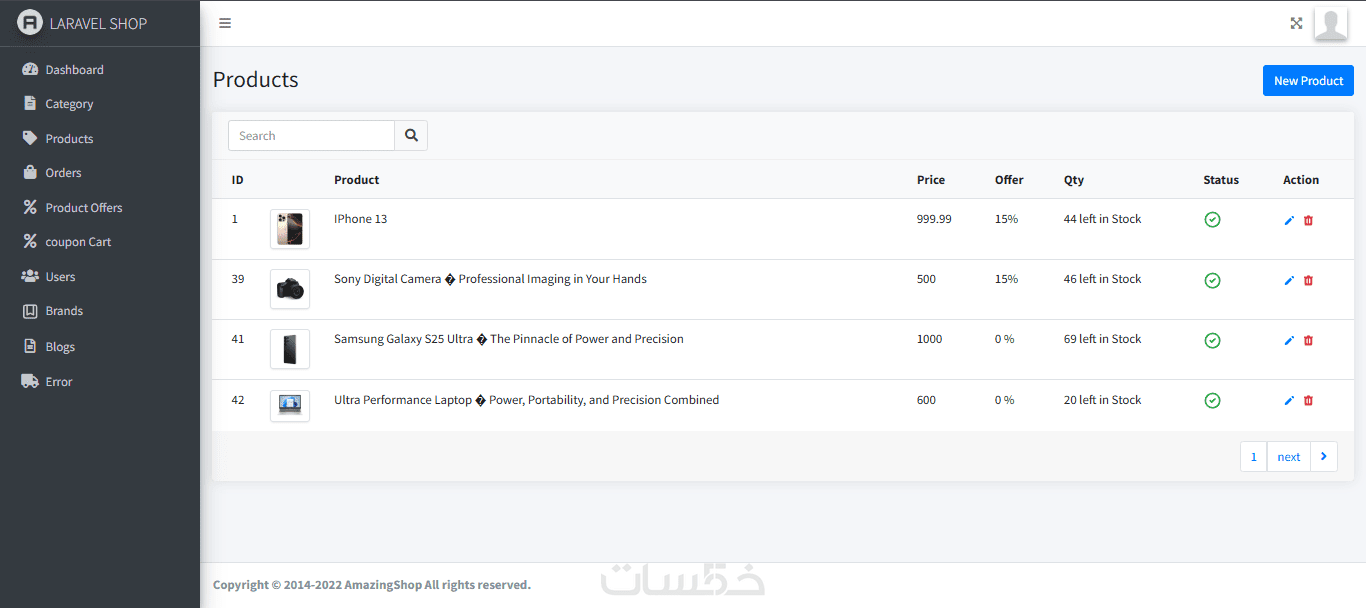Click the search magnifier button

(411, 136)
